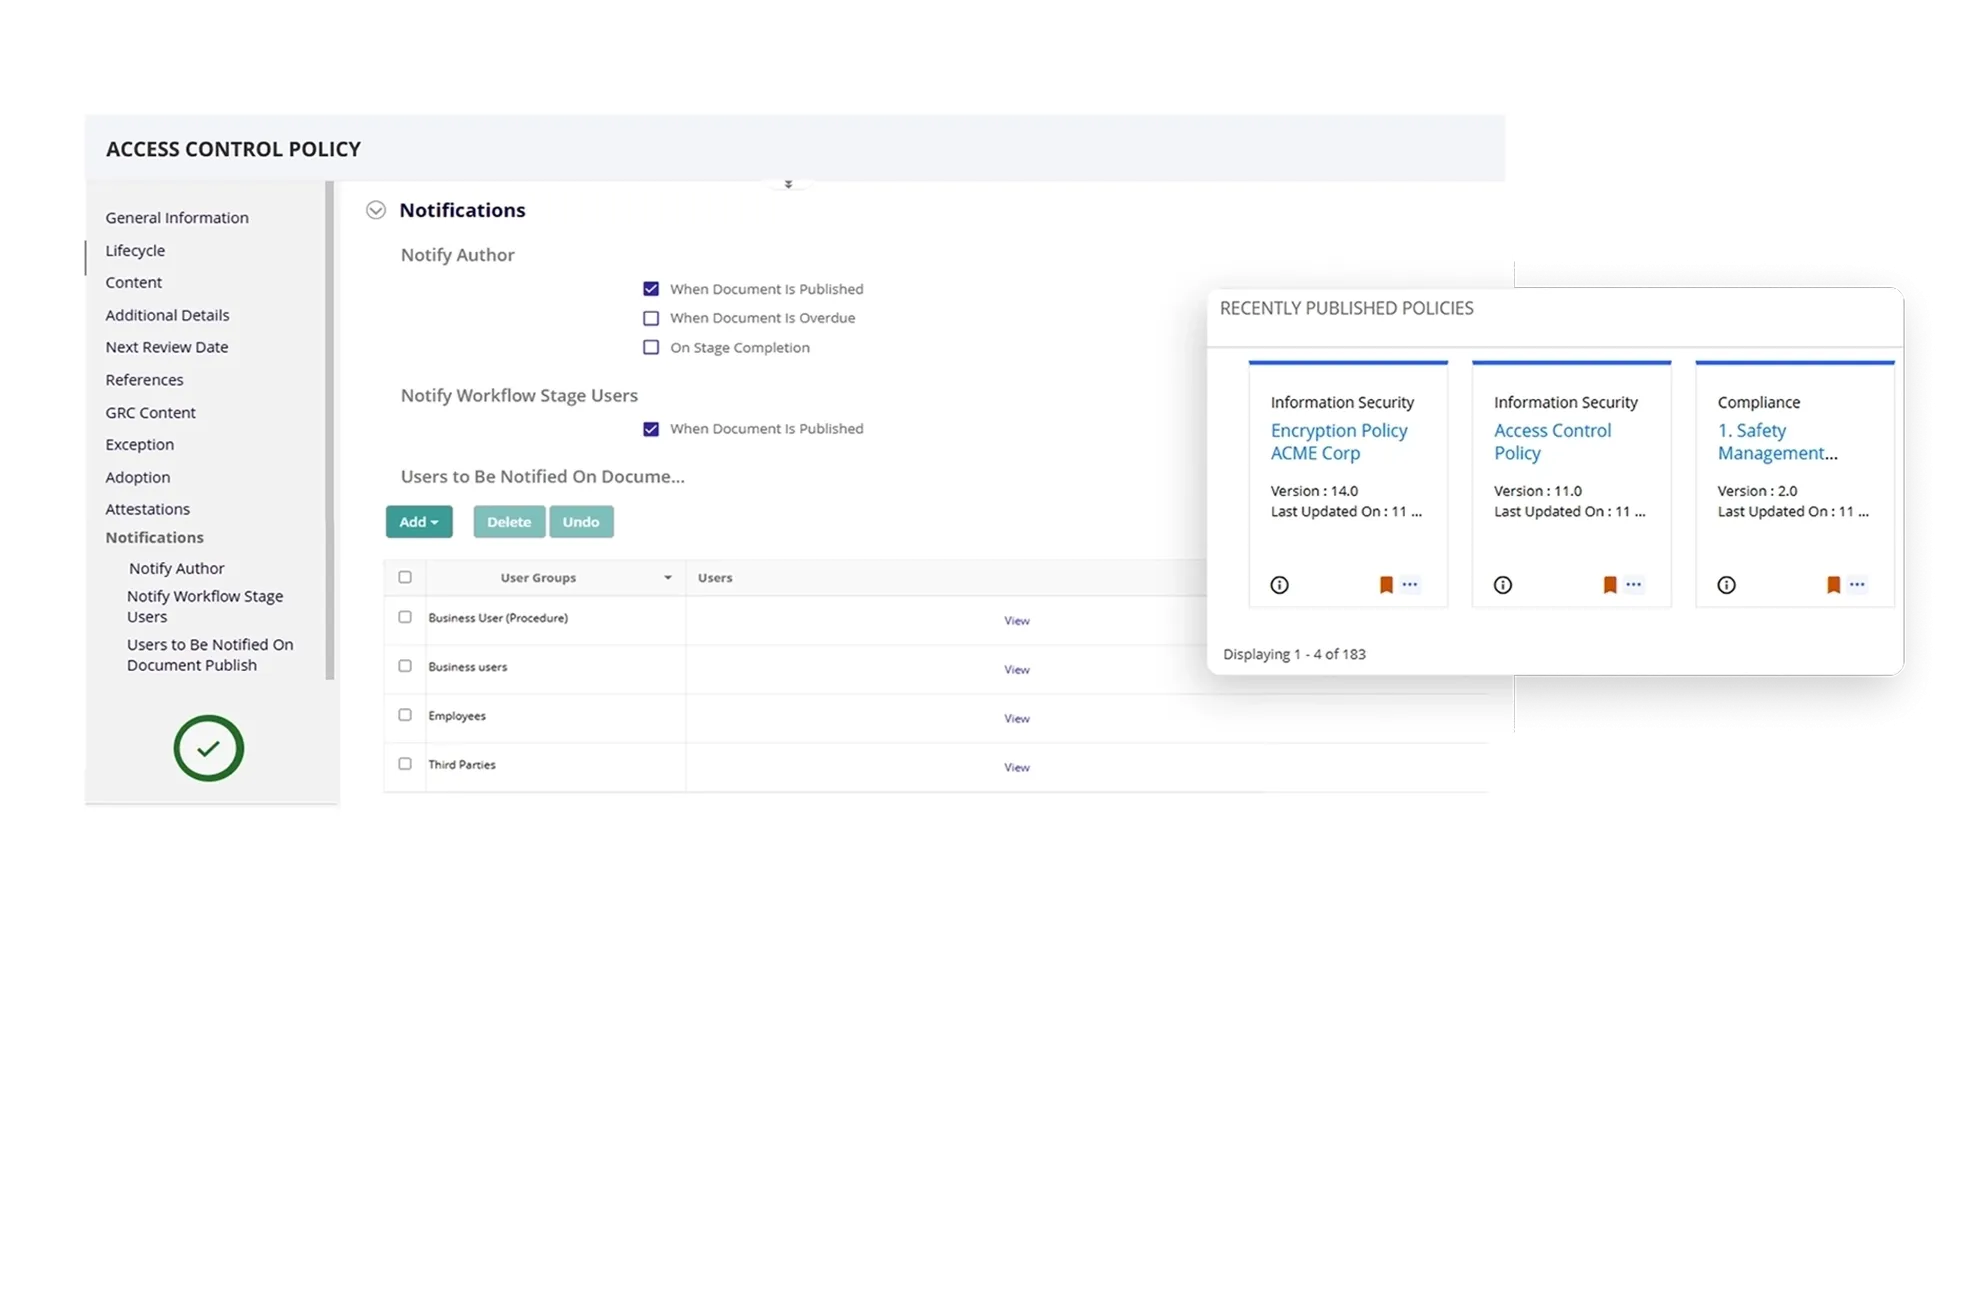Viewport: 1975px width, 1313px height.
Task: Check On Stage Completion option
Action: tap(651, 347)
